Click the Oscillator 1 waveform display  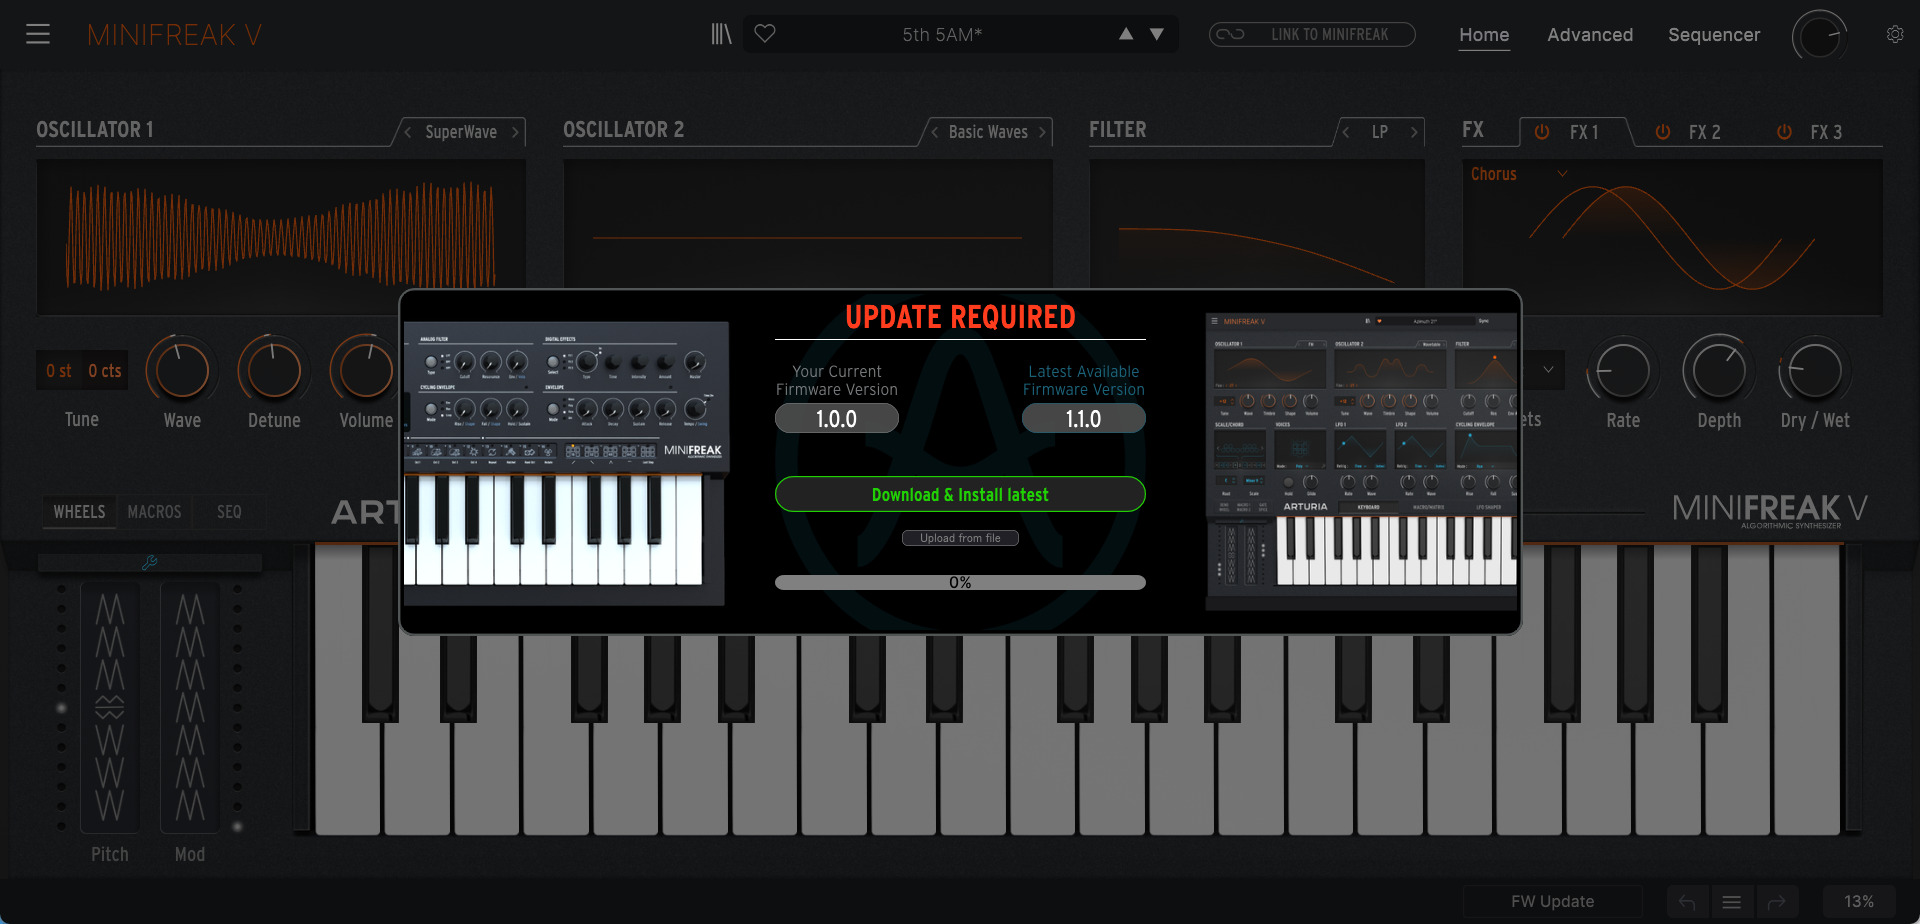(x=281, y=237)
